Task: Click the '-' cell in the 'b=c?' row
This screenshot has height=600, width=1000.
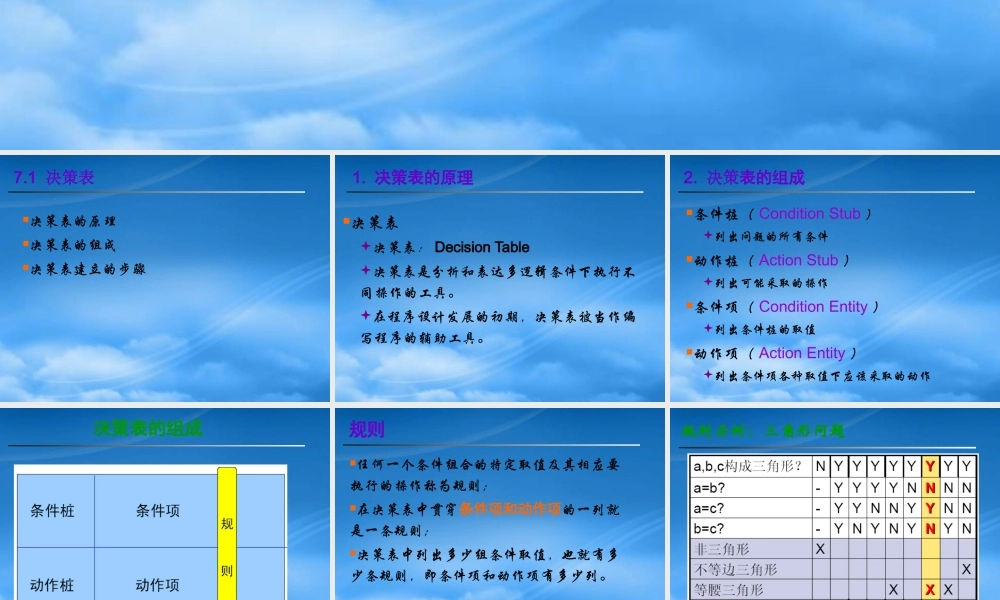Action: tap(820, 529)
